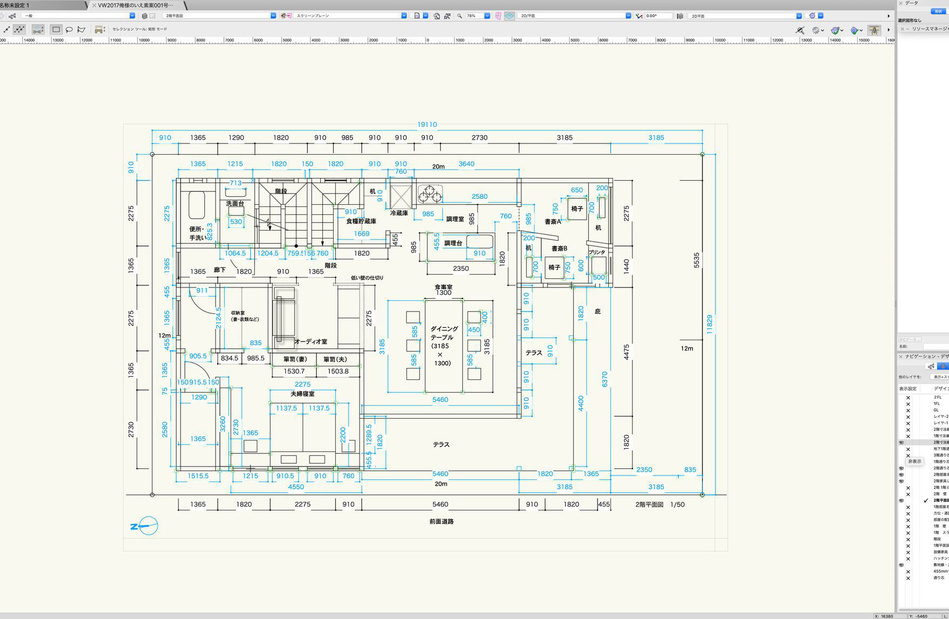Toggle visibility of the 2FL design layer
Viewport: 949px width, 619px height.
[x=908, y=397]
